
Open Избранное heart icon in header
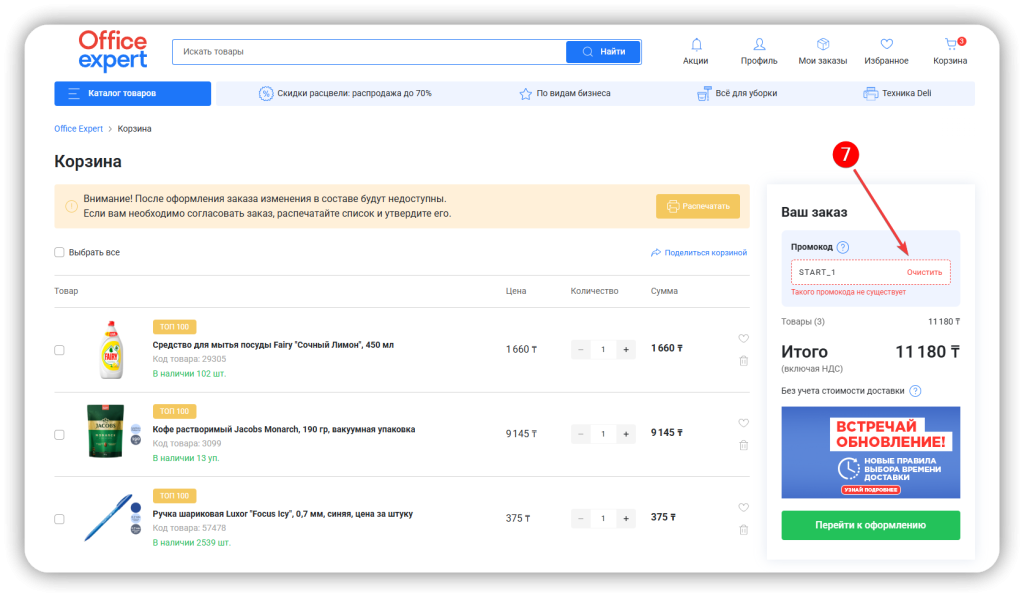point(886,45)
